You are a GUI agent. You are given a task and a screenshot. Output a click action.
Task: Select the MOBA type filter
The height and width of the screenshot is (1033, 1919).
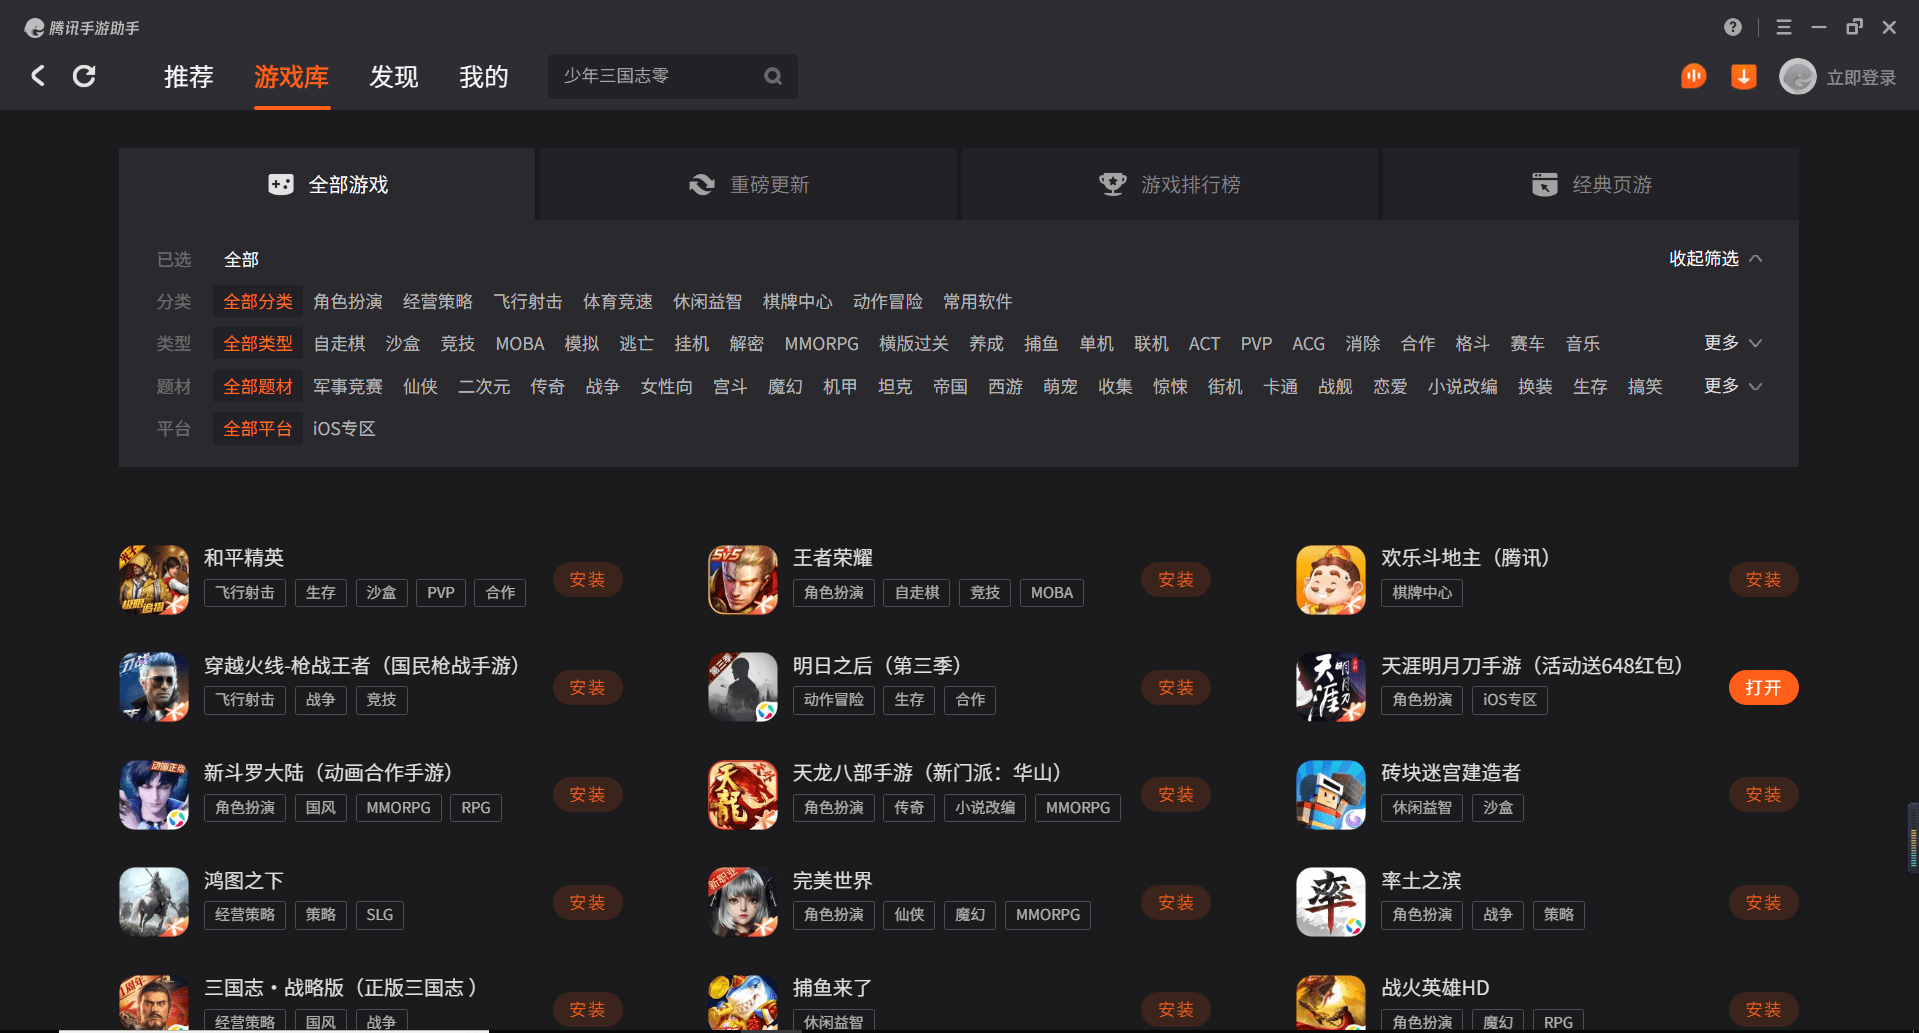(x=520, y=344)
